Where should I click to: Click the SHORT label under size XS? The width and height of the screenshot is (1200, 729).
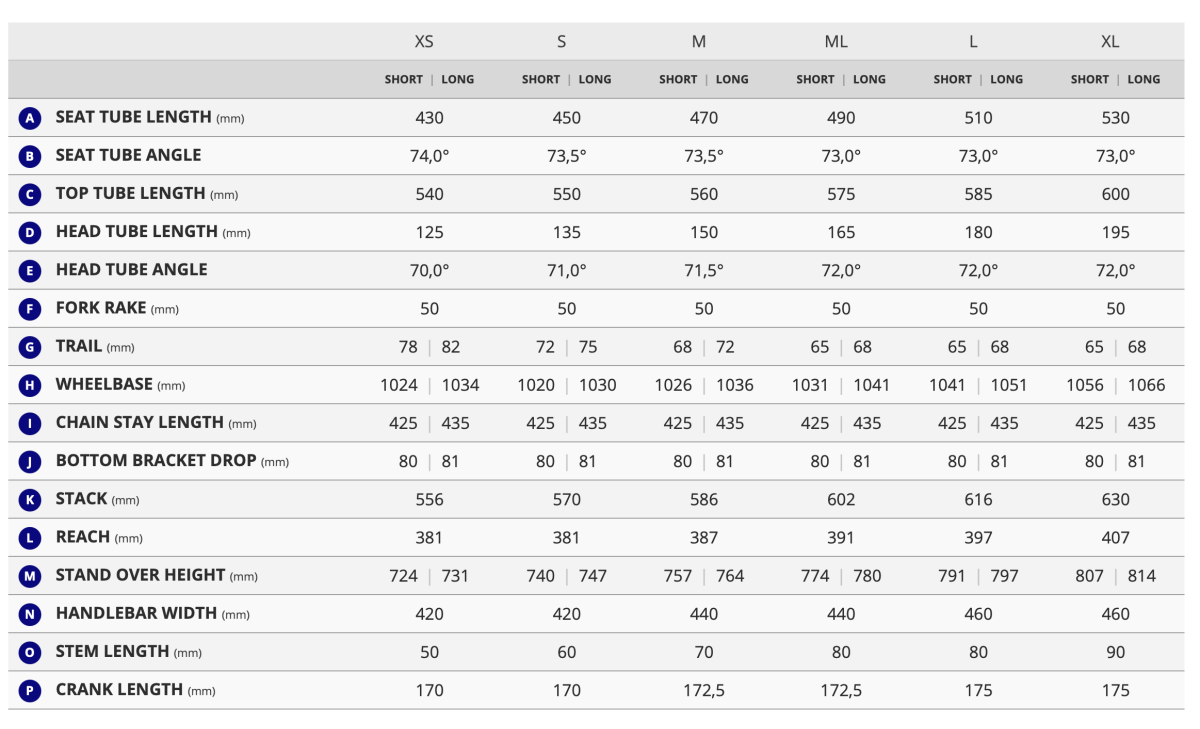pos(404,79)
